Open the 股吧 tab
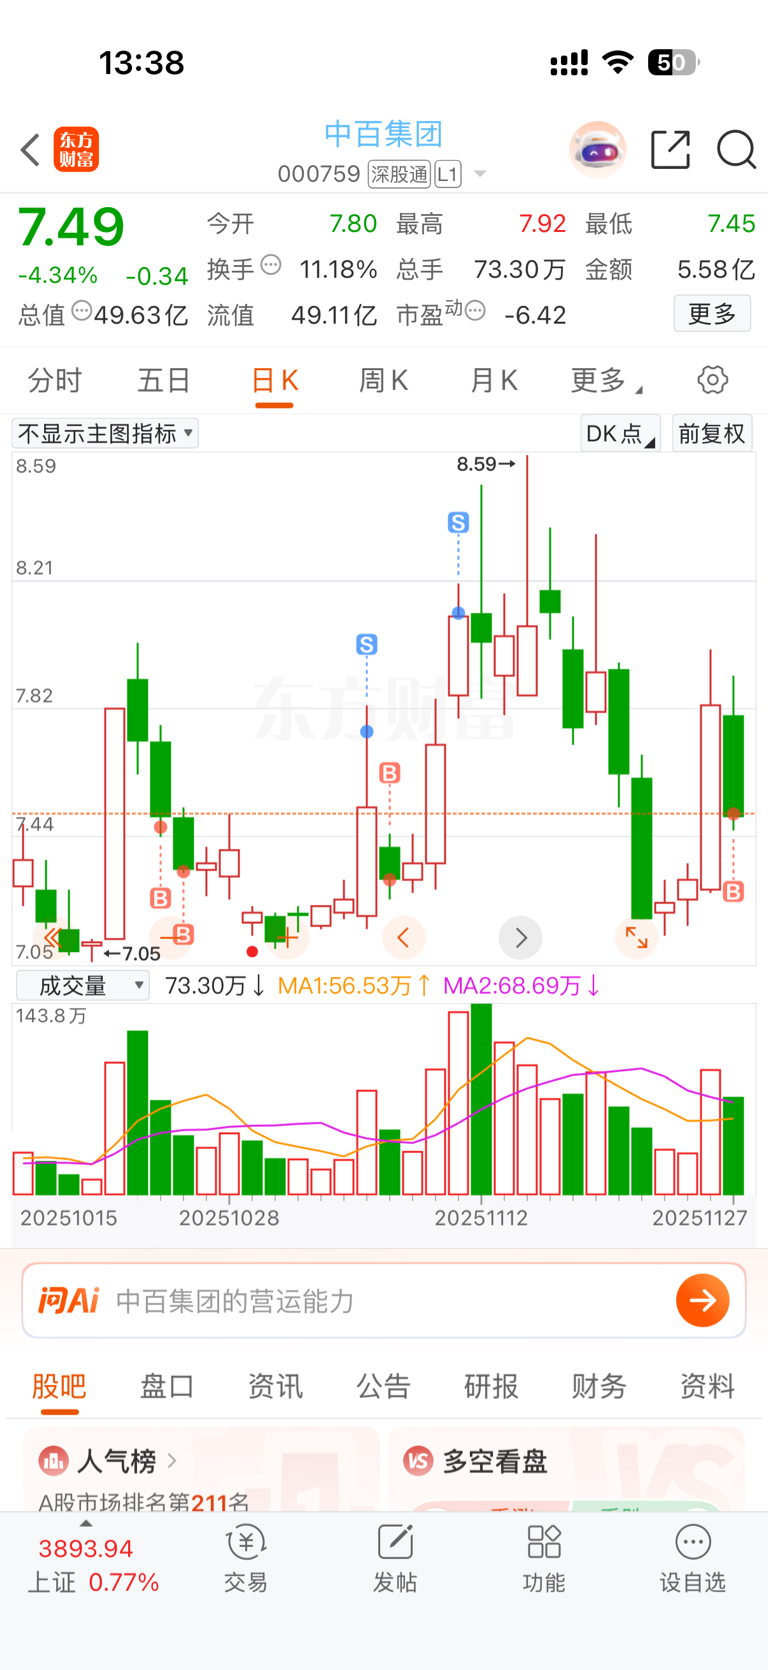The image size is (768, 1670). (x=59, y=1386)
